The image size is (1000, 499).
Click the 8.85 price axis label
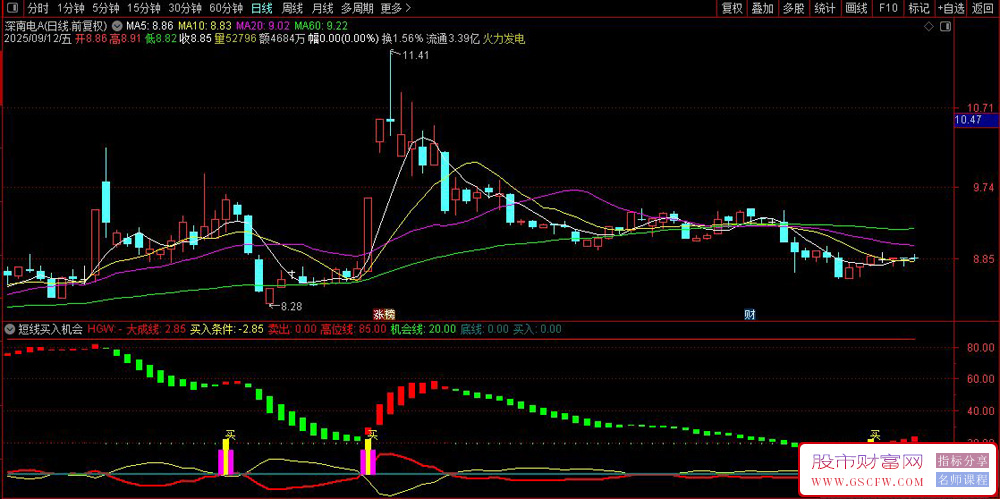pos(983,259)
